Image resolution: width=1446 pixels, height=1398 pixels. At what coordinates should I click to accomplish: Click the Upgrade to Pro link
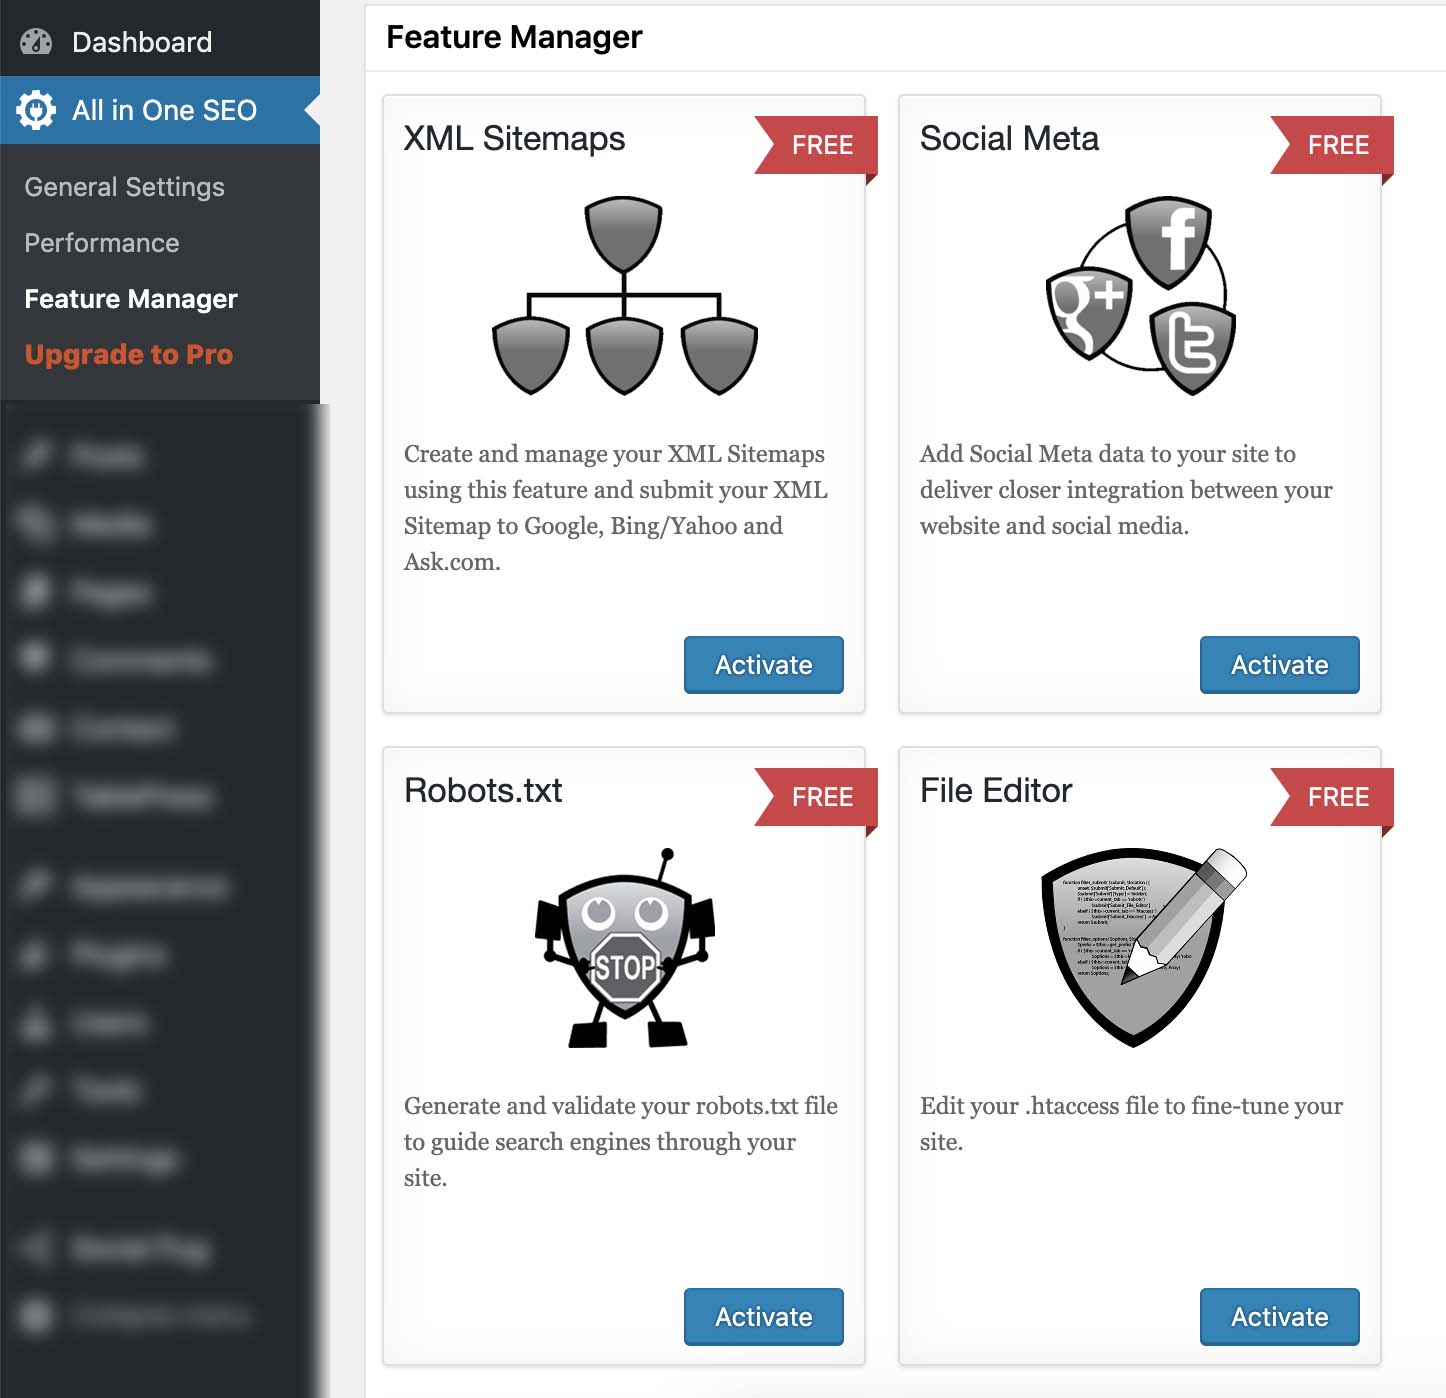point(129,355)
